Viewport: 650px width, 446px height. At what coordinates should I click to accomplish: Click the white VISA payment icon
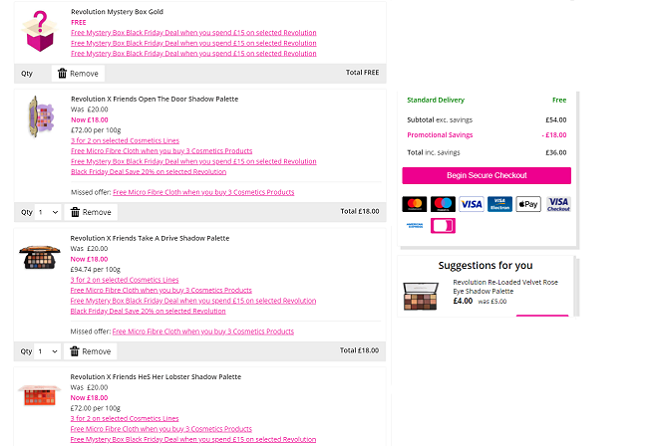471,204
